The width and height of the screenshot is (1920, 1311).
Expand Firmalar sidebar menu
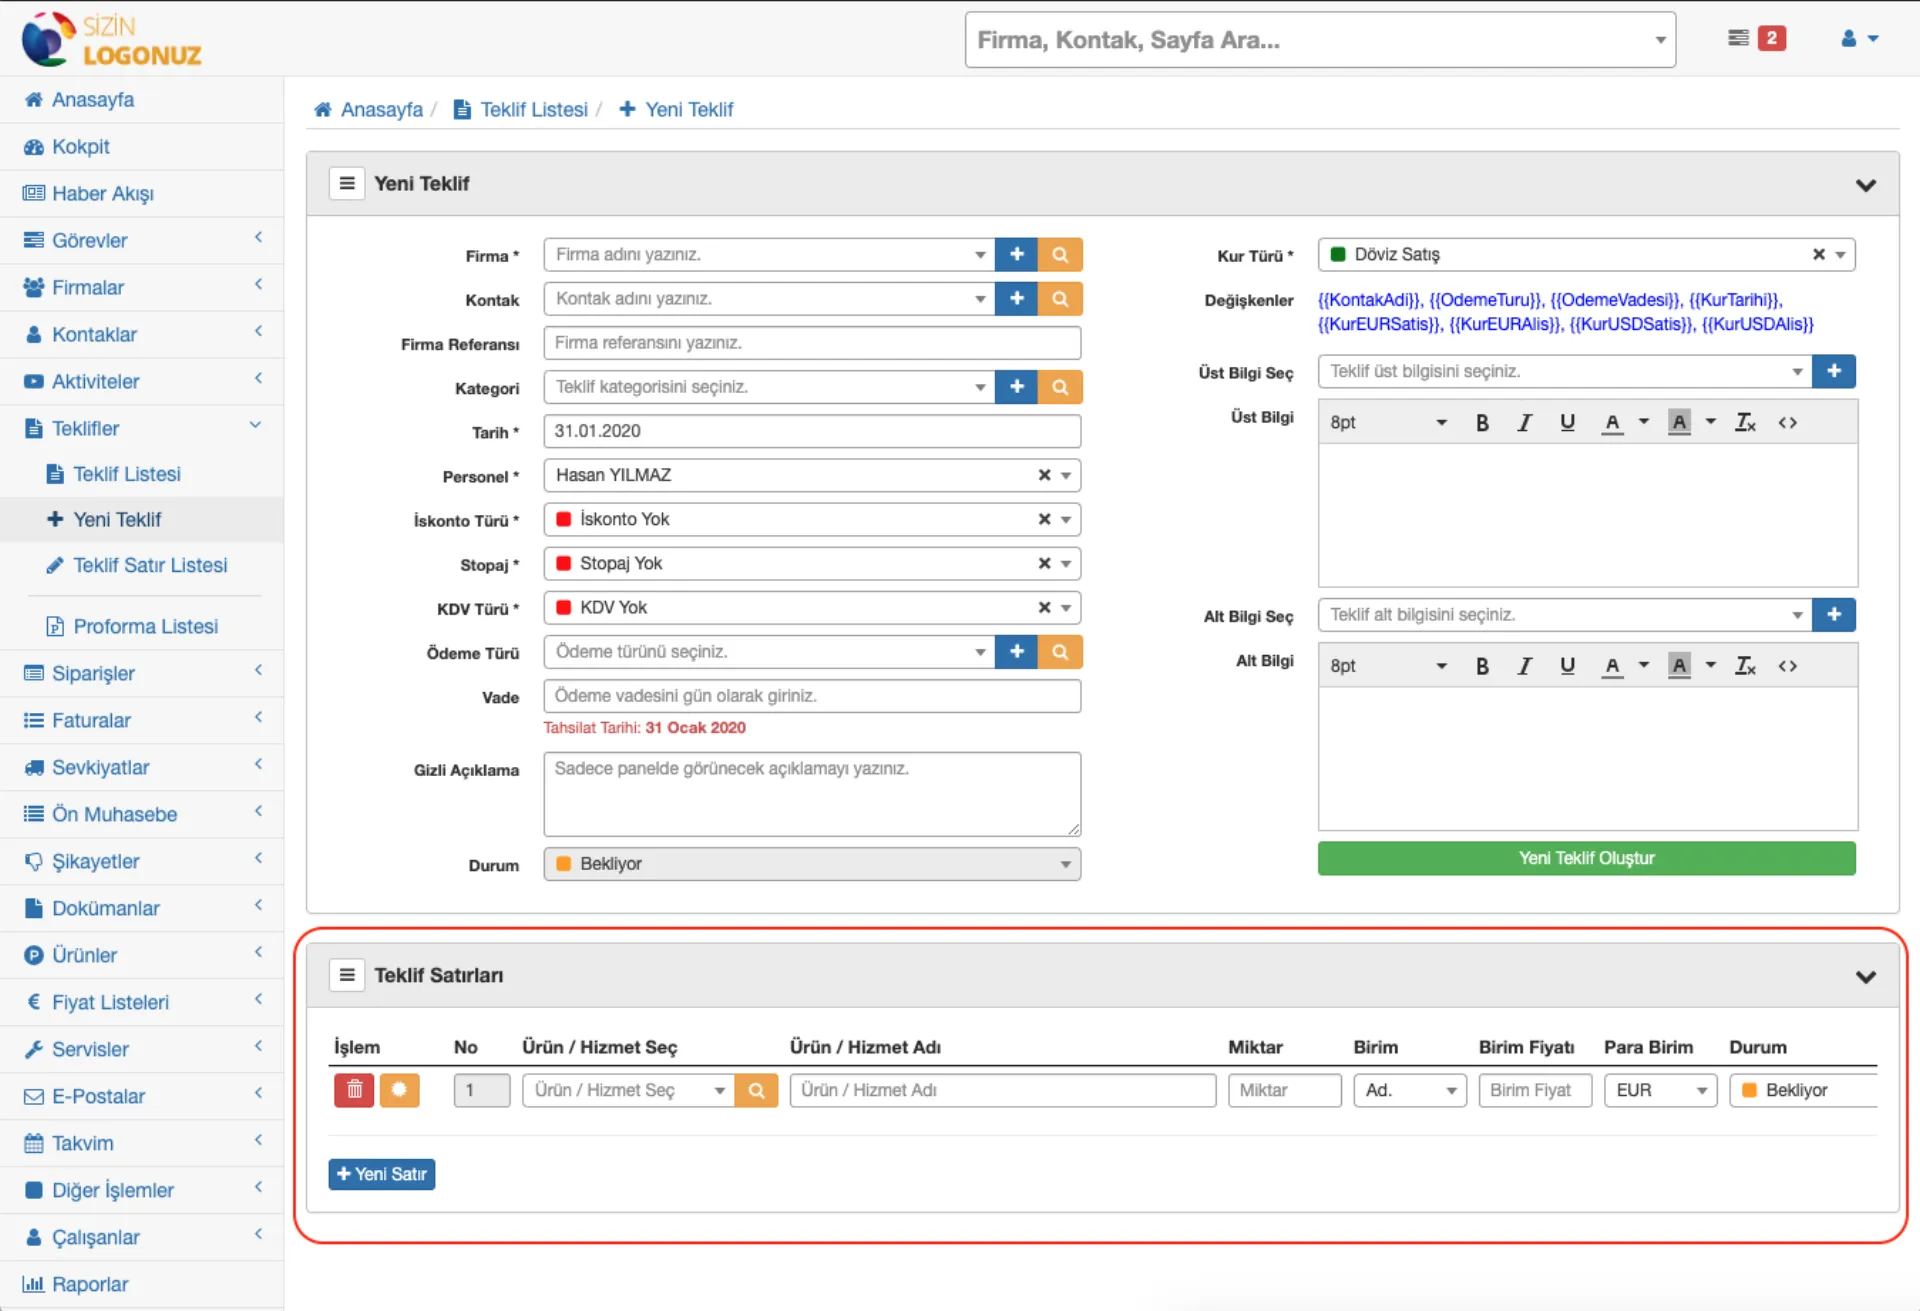coord(142,288)
